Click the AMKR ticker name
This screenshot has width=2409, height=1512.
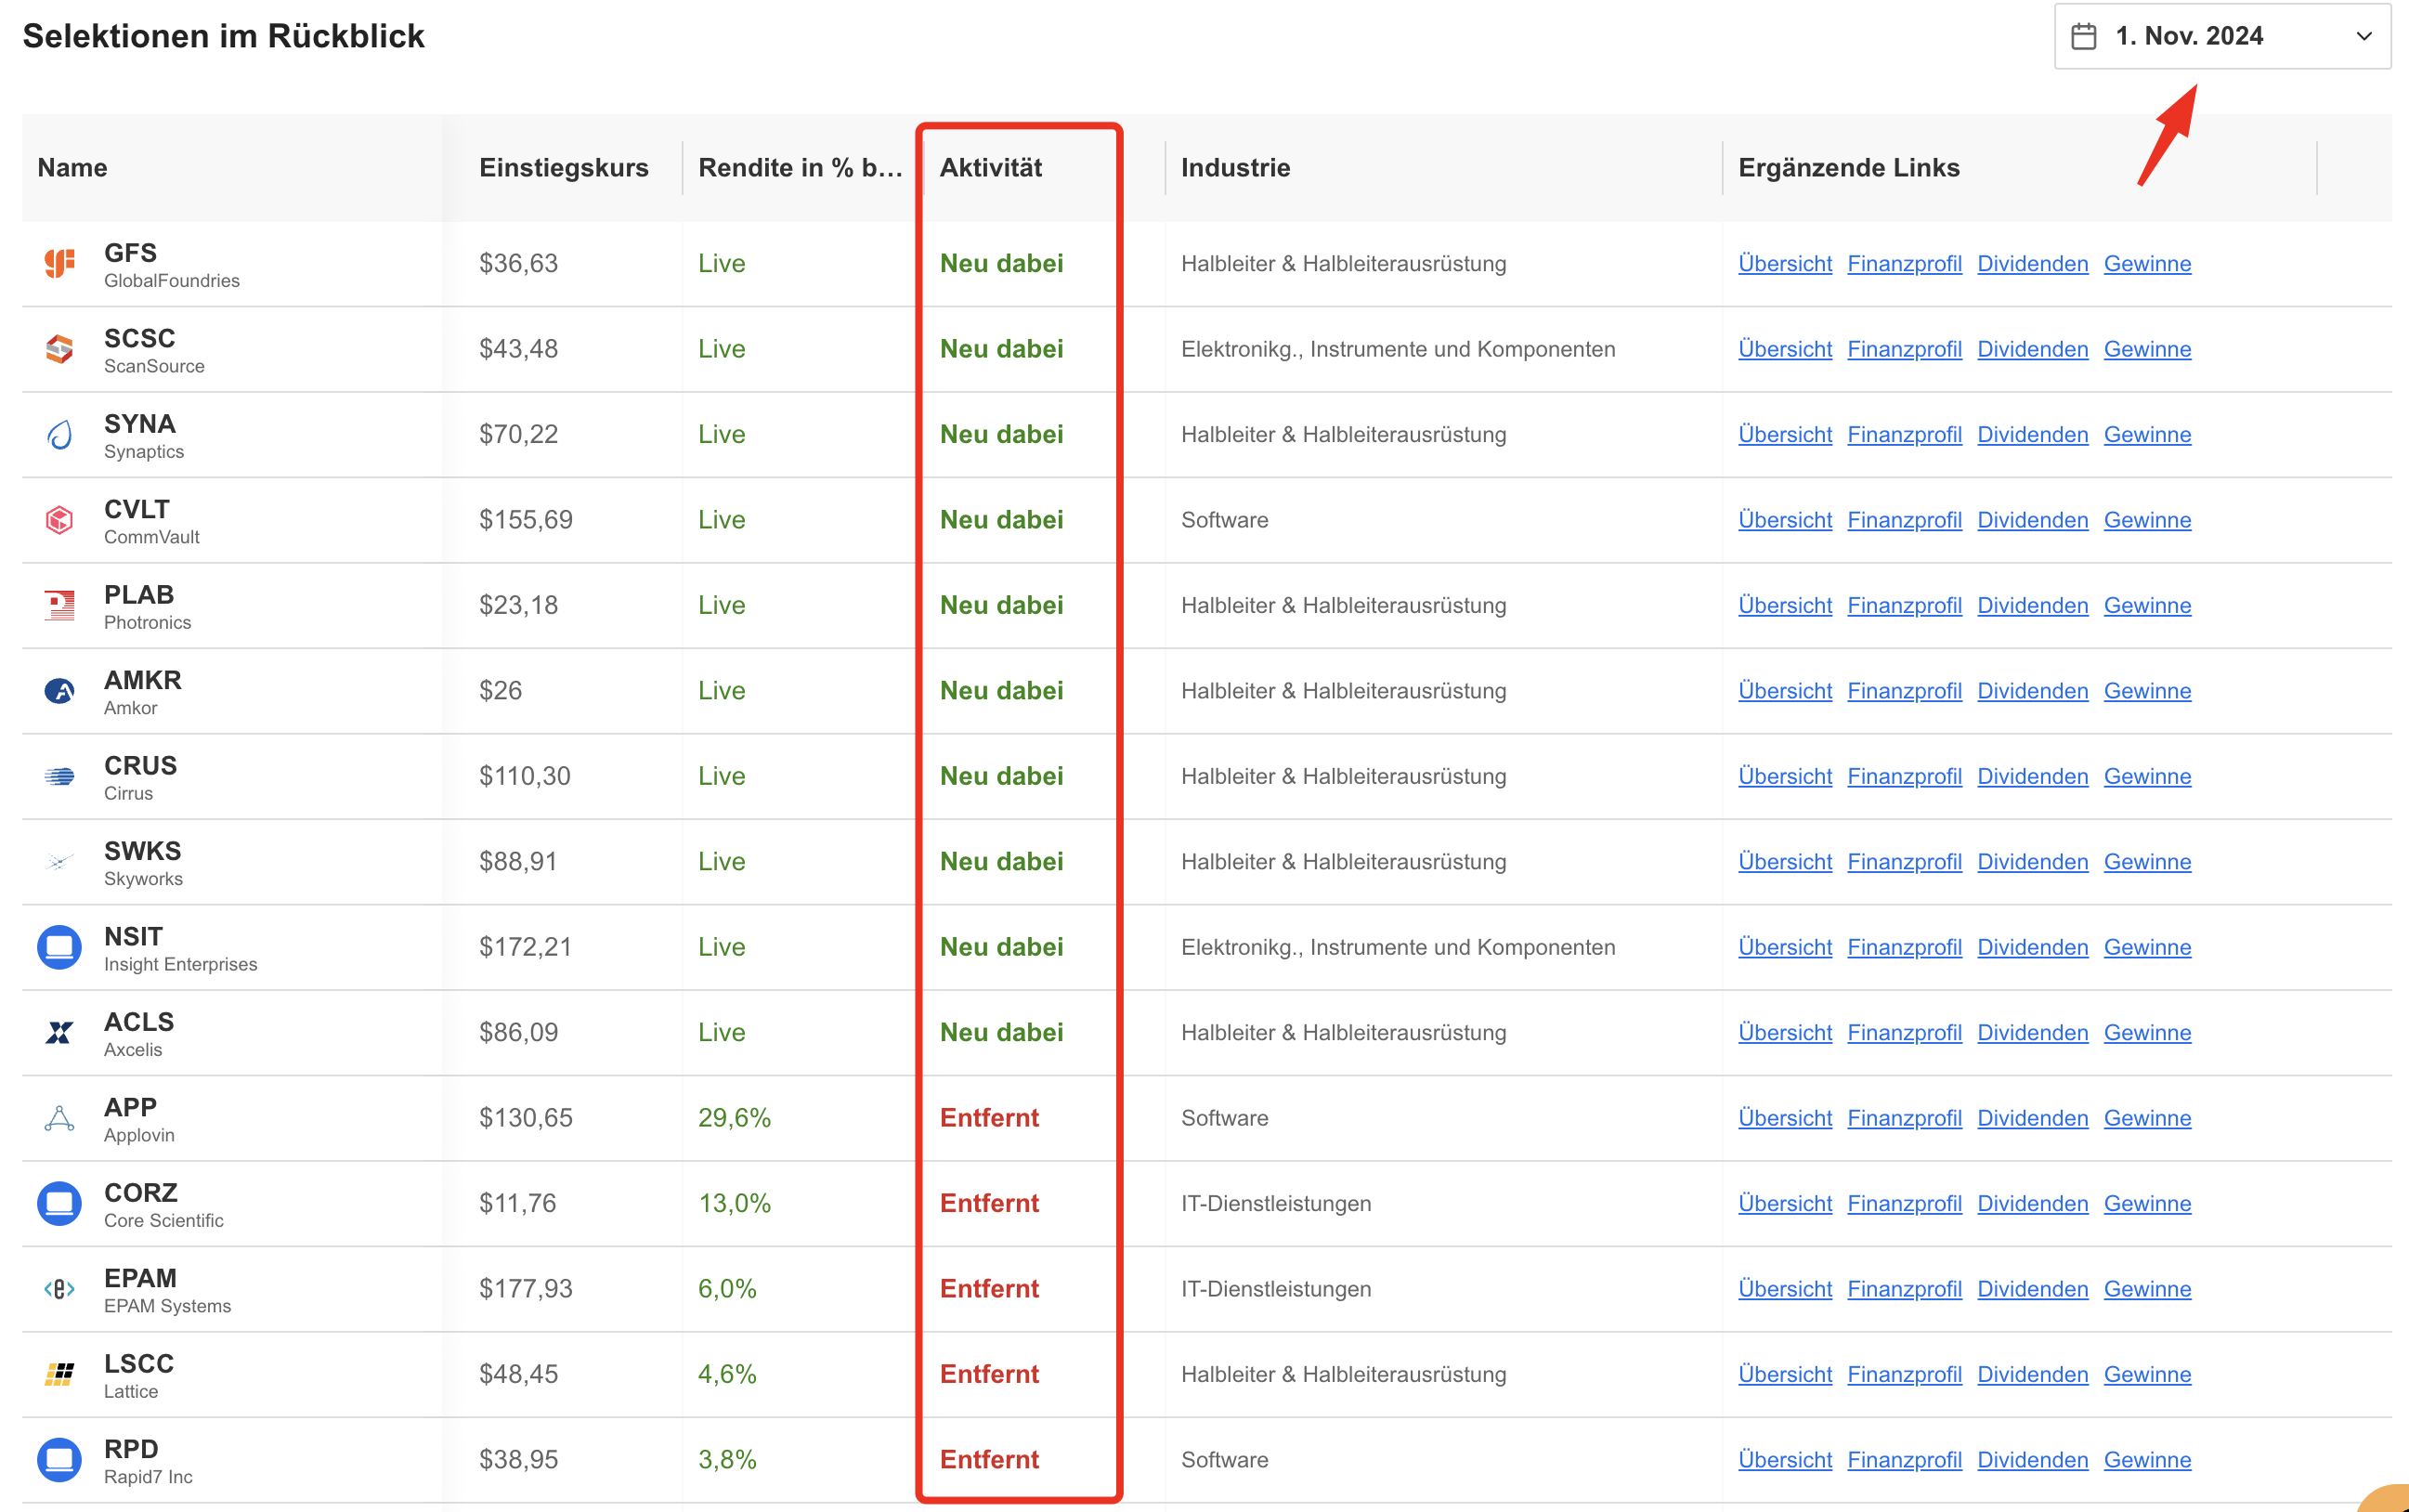tap(142, 680)
